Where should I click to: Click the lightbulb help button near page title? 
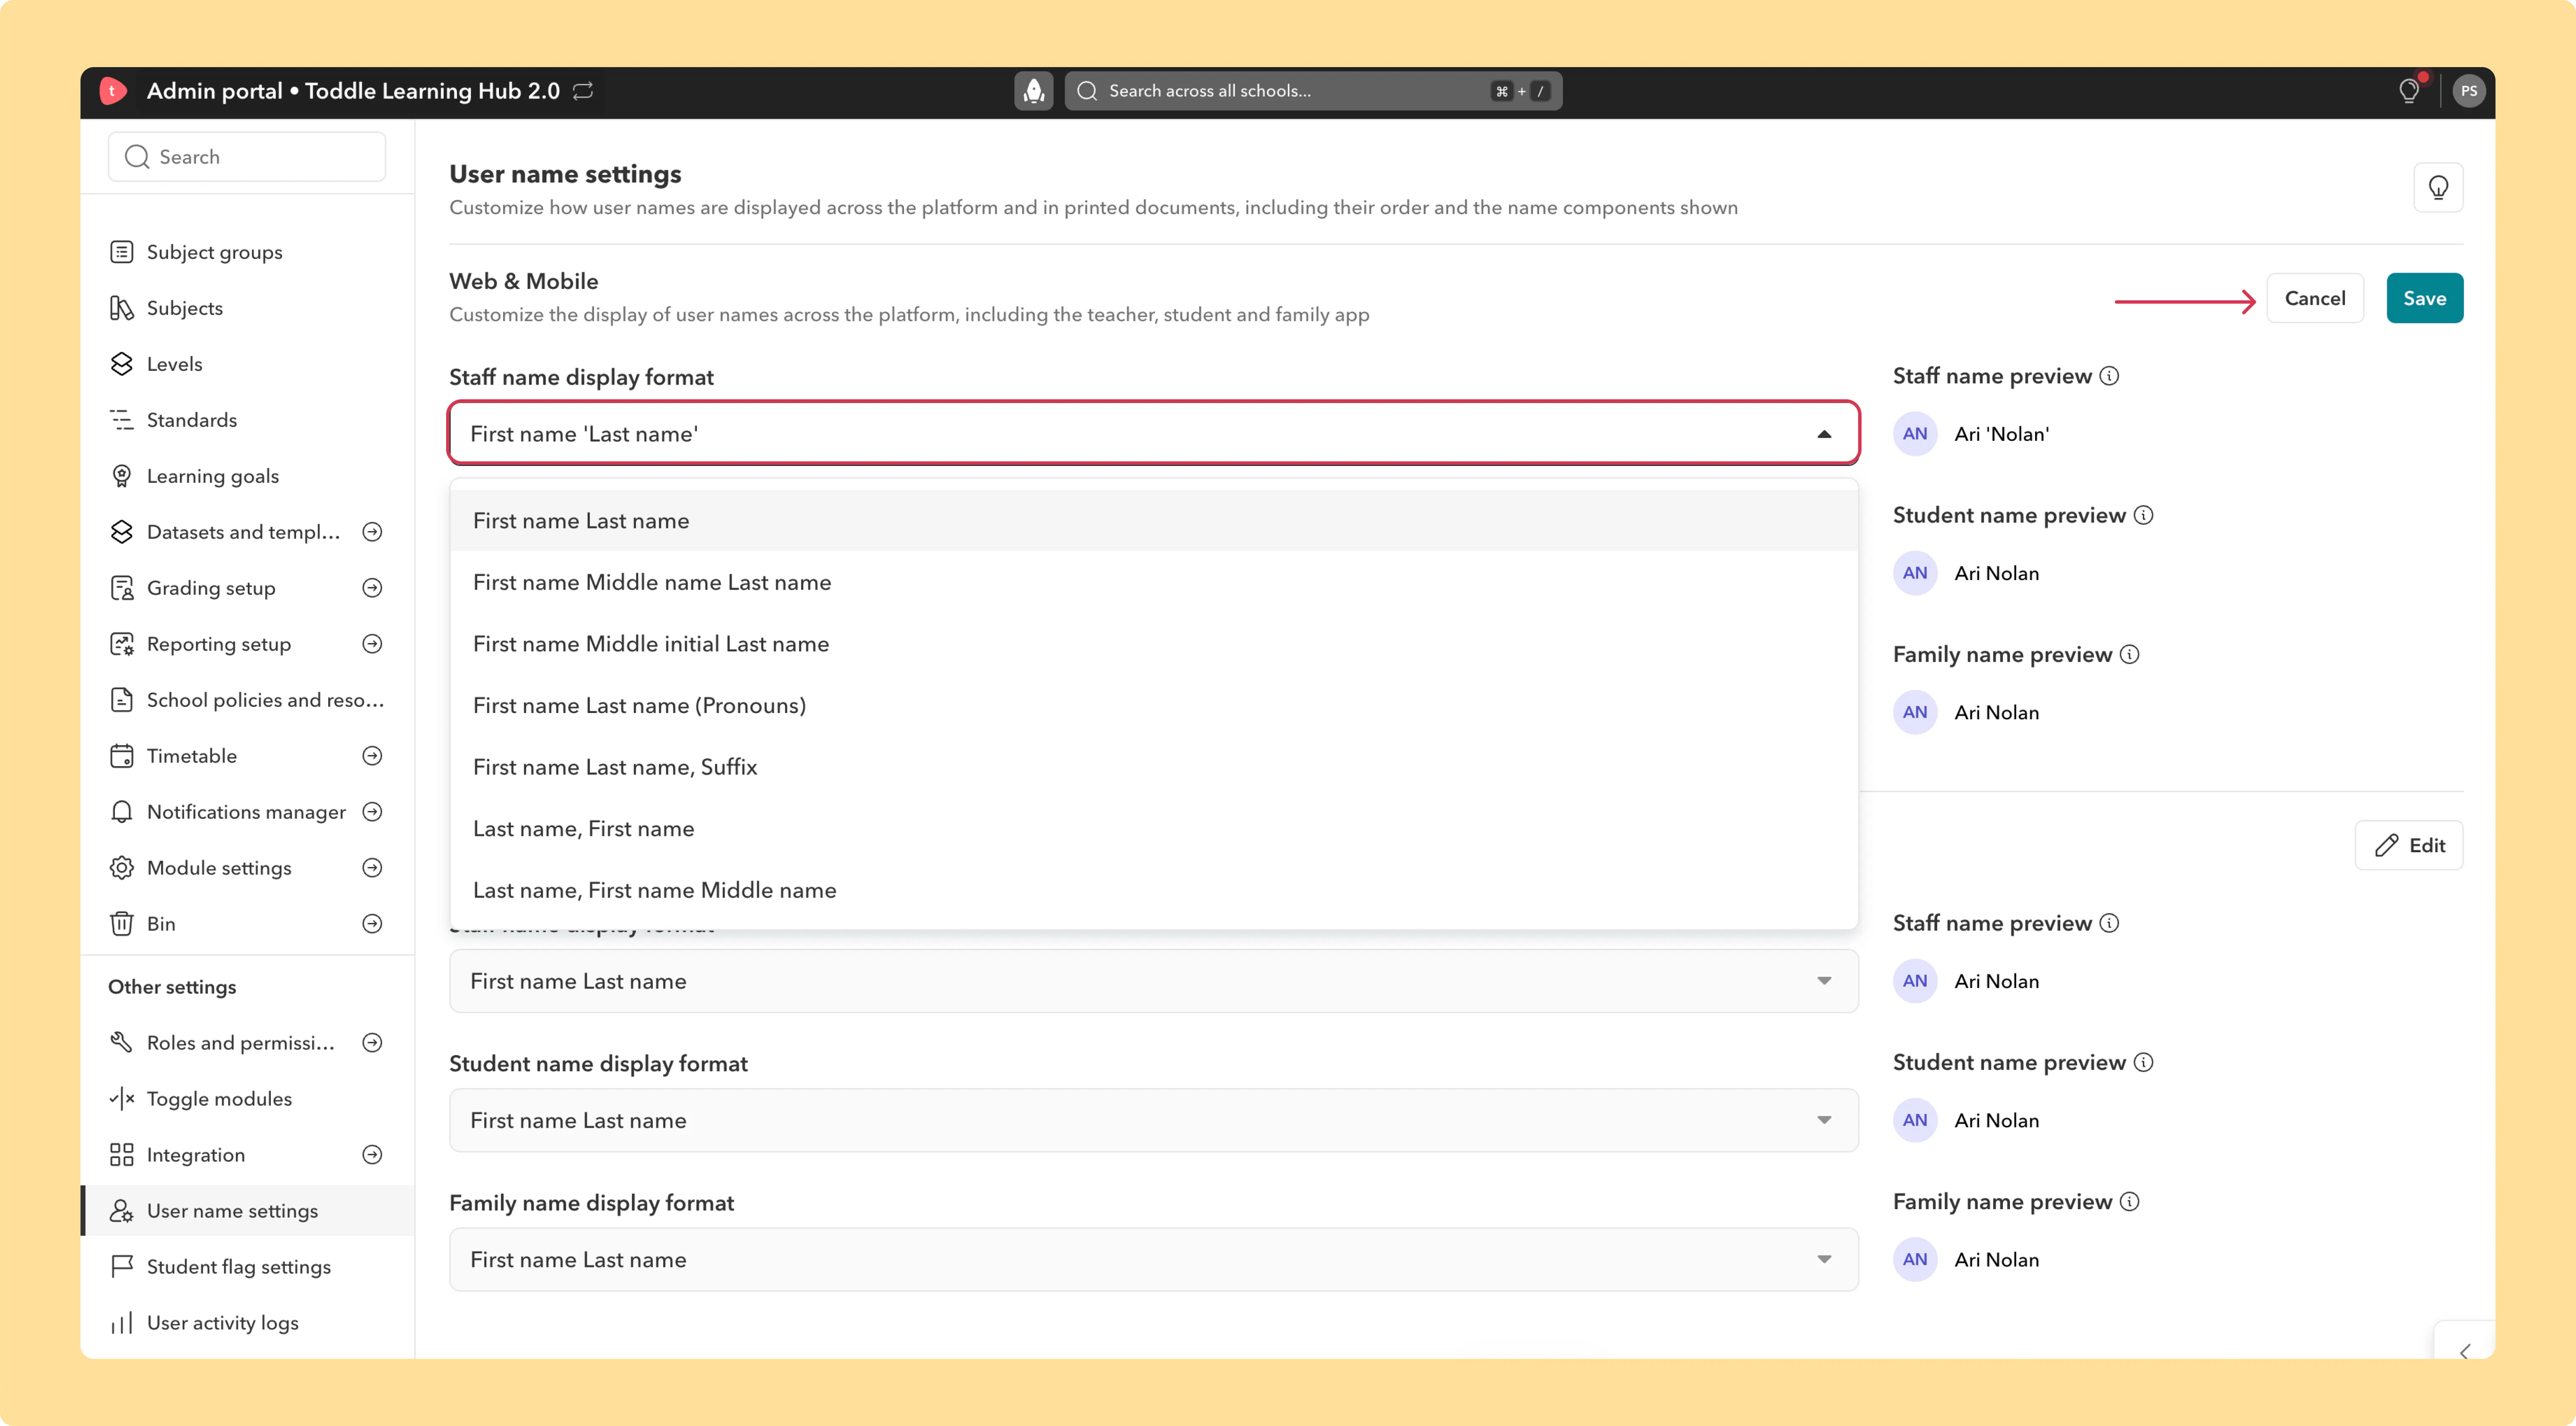tap(2438, 187)
